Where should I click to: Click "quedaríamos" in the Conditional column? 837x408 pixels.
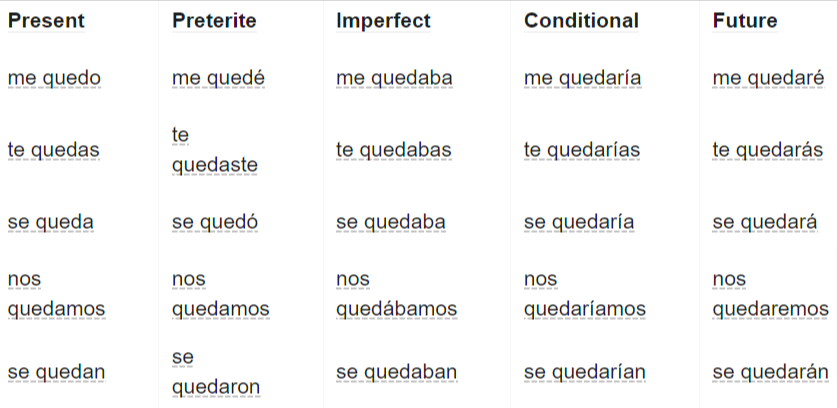[x=585, y=309]
